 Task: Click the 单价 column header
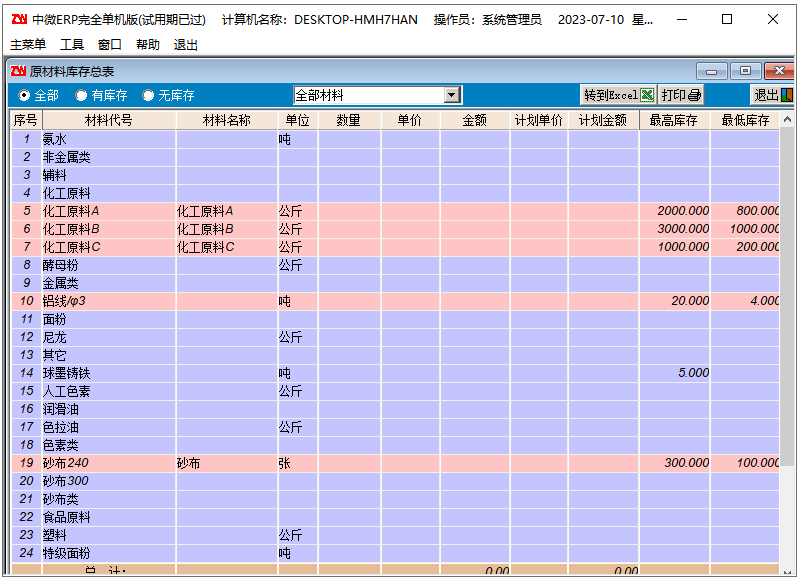point(410,120)
